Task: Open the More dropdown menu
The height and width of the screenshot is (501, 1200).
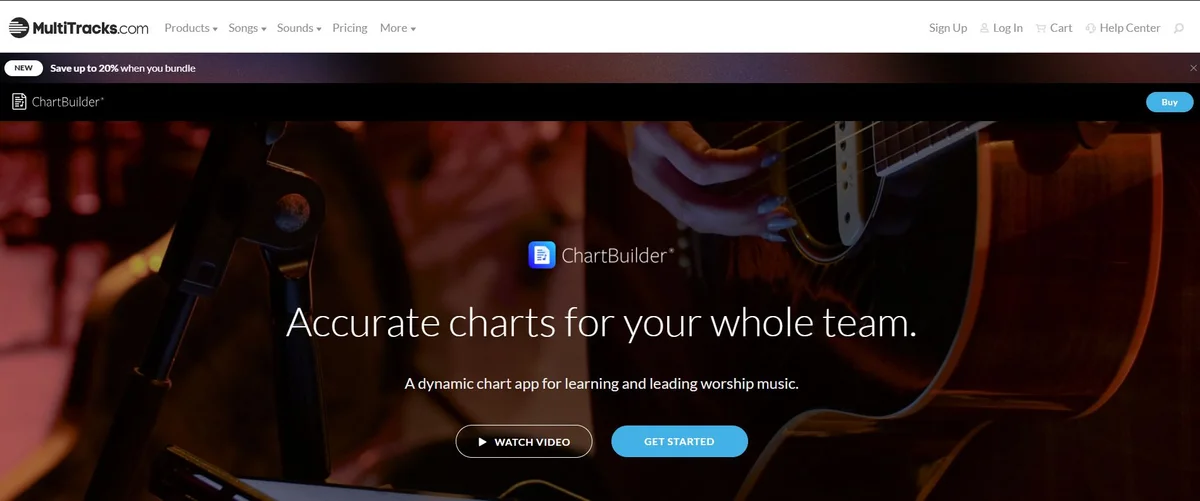Action: [398, 28]
